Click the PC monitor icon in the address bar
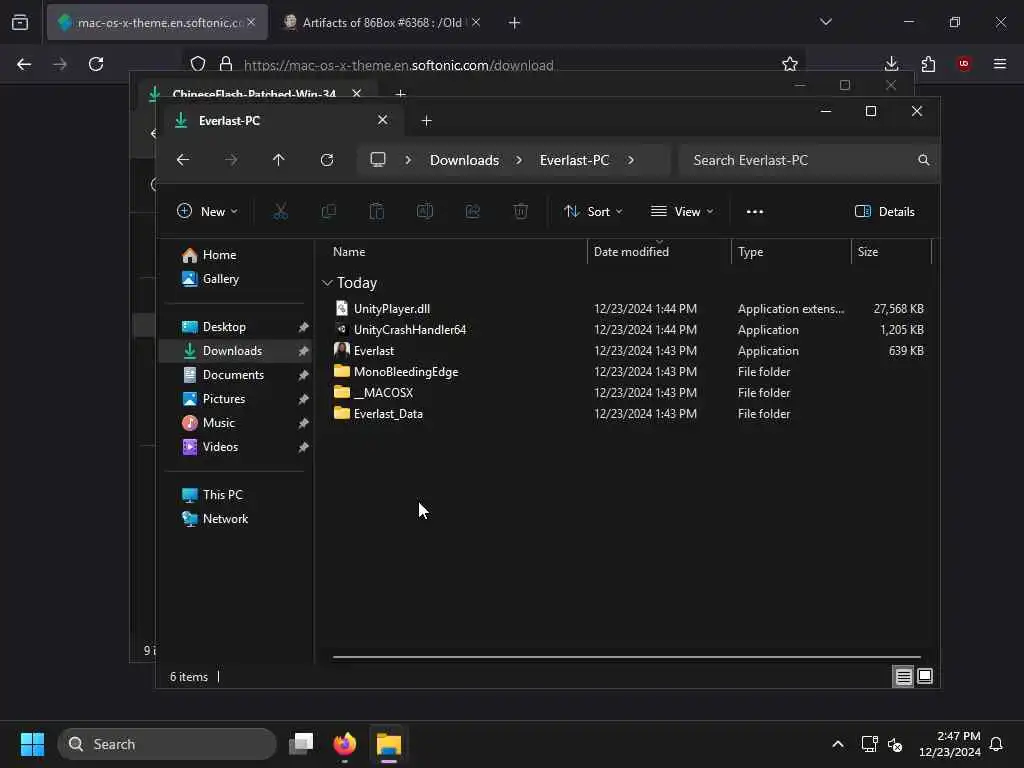Screen dimensions: 1024x768 coord(378,160)
